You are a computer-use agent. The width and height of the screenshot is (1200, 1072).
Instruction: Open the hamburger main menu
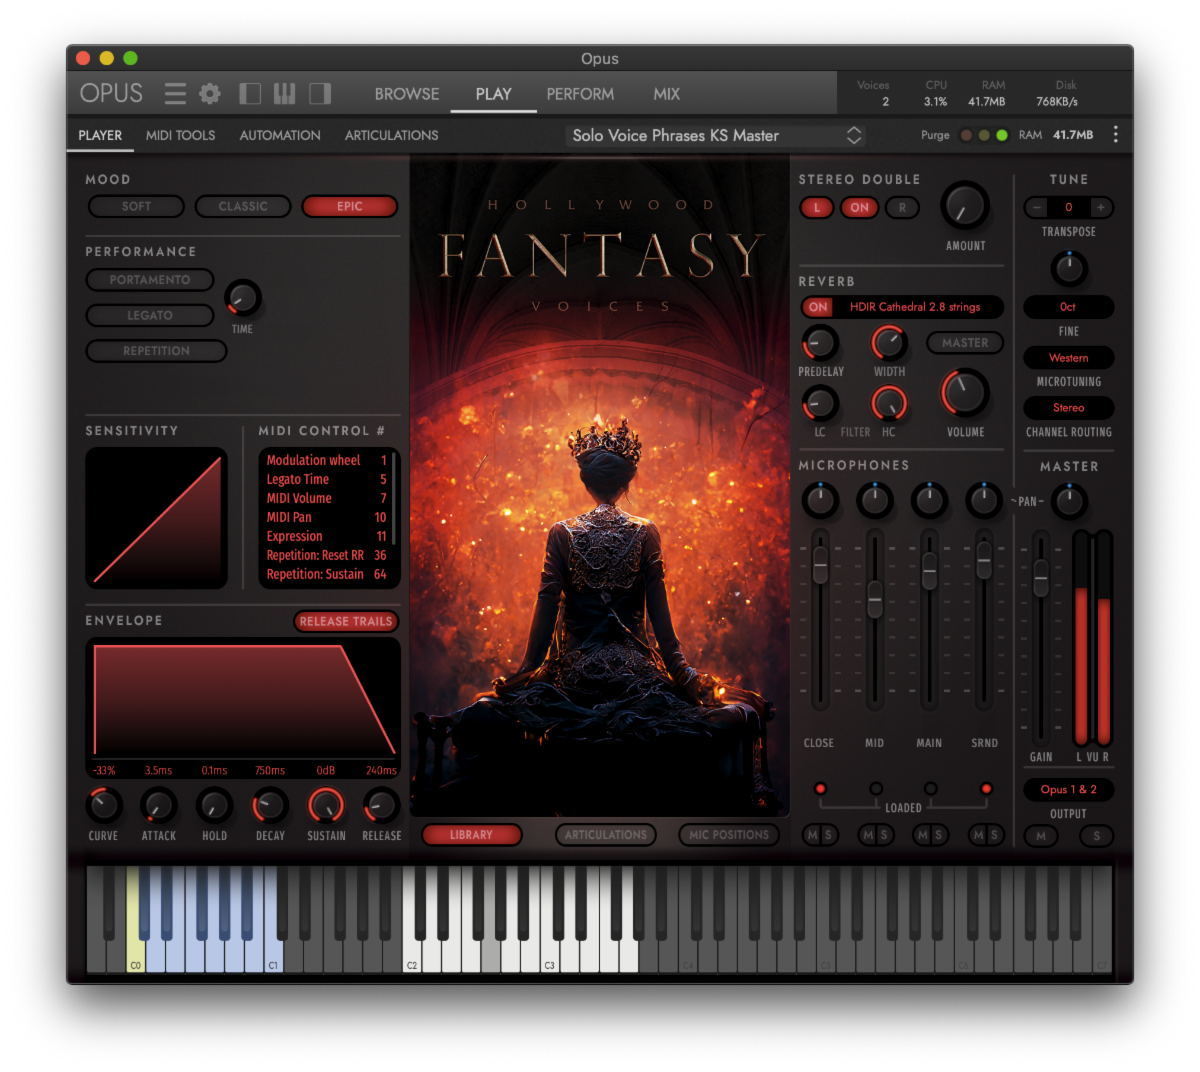click(x=175, y=94)
